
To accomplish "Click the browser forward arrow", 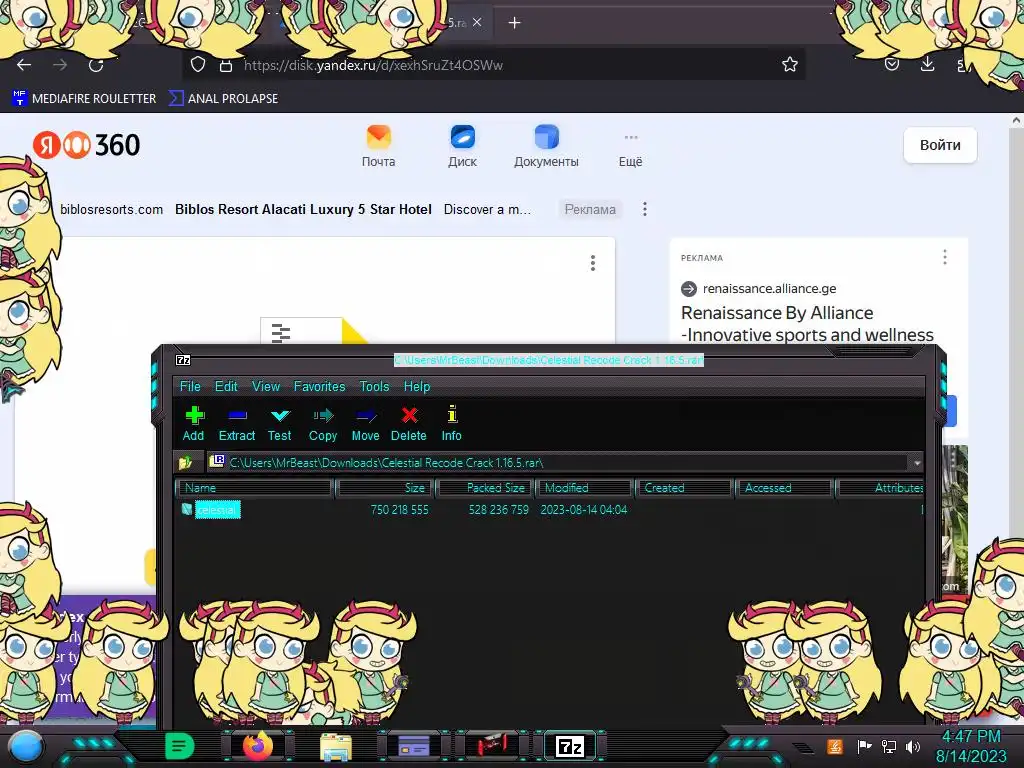I will 60,65.
